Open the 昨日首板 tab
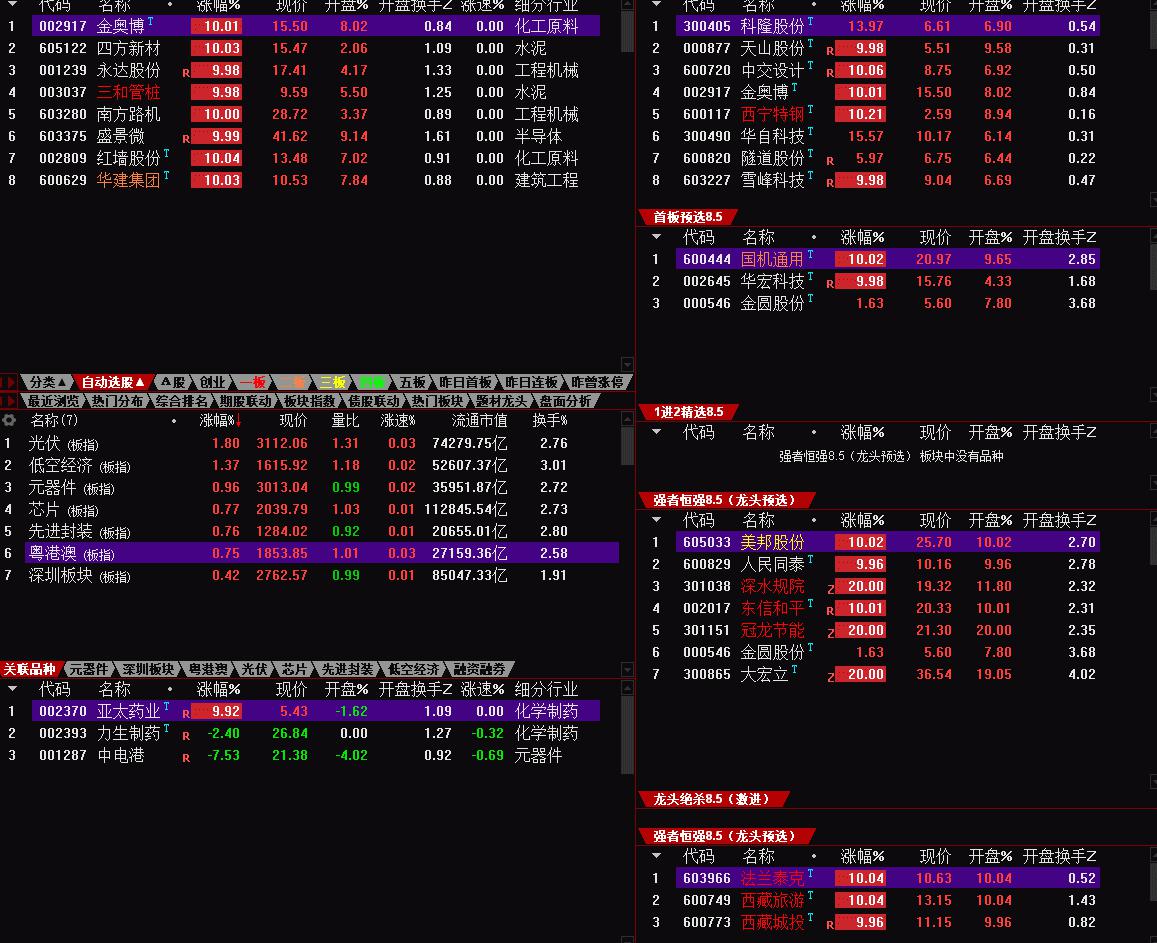Image resolution: width=1157 pixels, height=943 pixels. [x=465, y=382]
